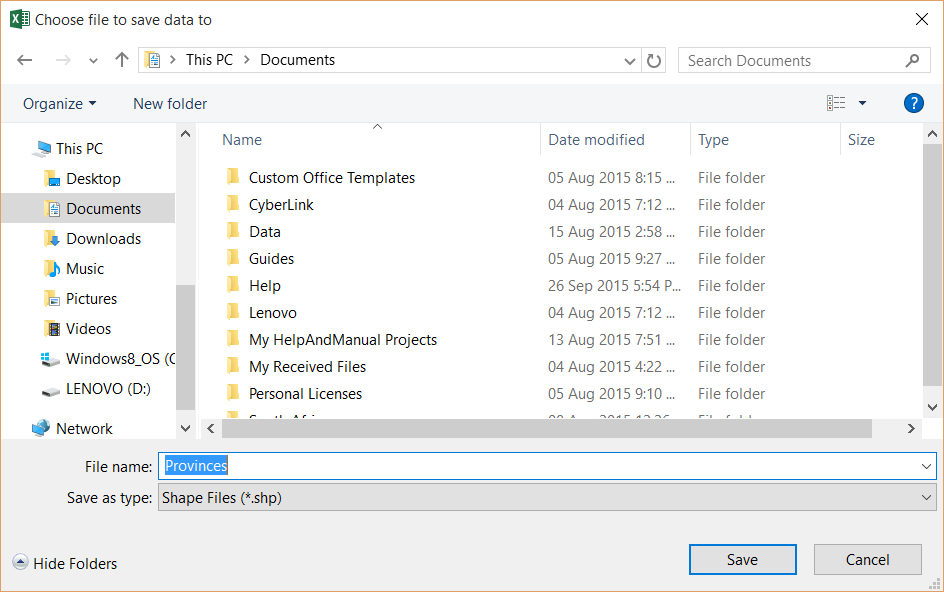Navigate back using the back arrow

24,60
